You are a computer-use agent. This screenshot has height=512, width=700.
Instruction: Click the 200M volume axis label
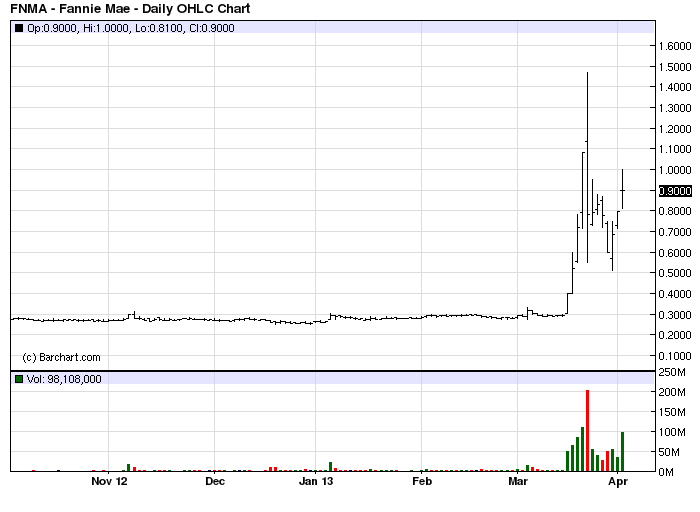pyautogui.click(x=672, y=392)
